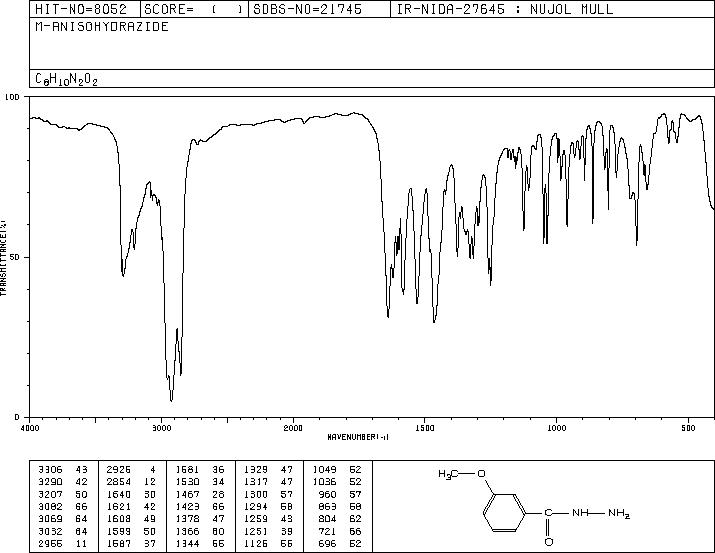
Task: Click peak table entry 2926
Action: [x=119, y=470]
